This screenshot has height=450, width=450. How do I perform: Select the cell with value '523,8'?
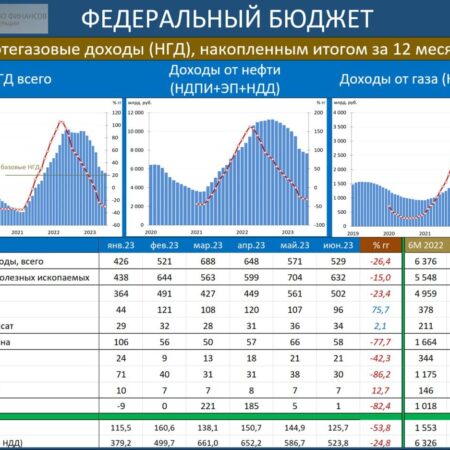[338, 443]
